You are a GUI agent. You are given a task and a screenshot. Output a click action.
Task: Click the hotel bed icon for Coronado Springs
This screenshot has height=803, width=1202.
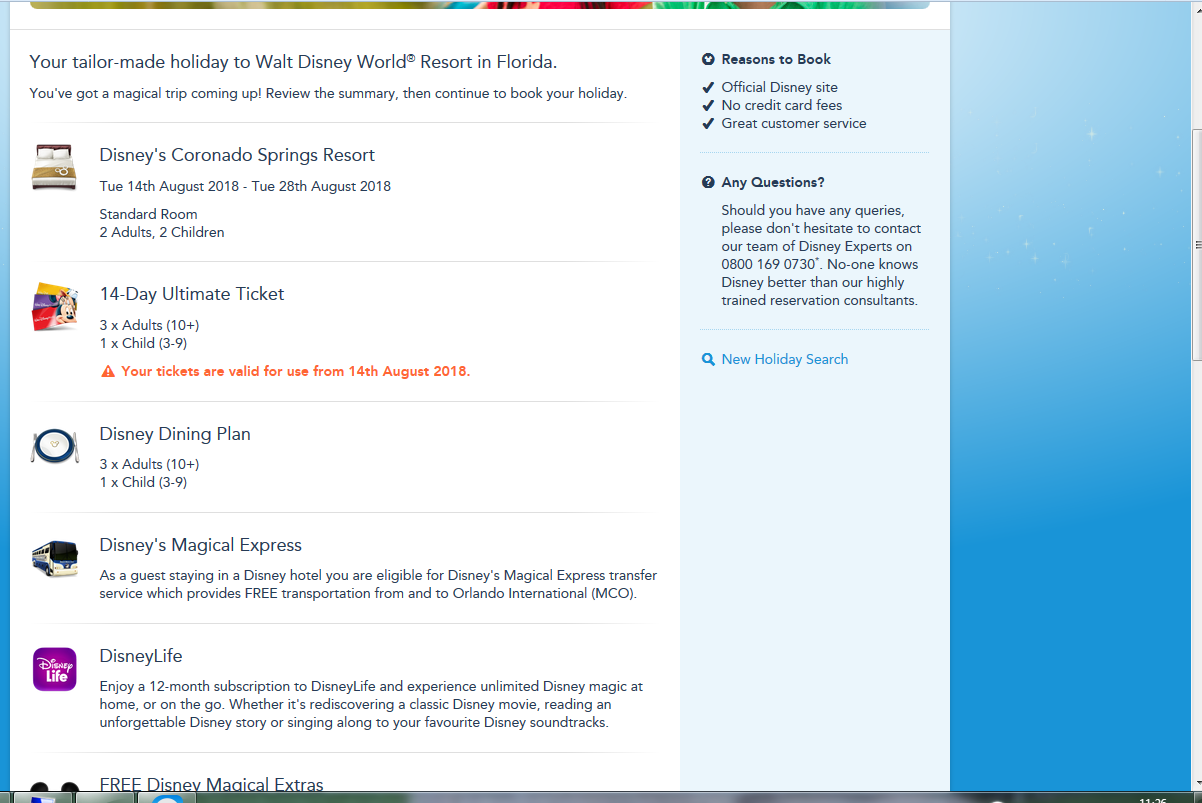click(x=54, y=167)
